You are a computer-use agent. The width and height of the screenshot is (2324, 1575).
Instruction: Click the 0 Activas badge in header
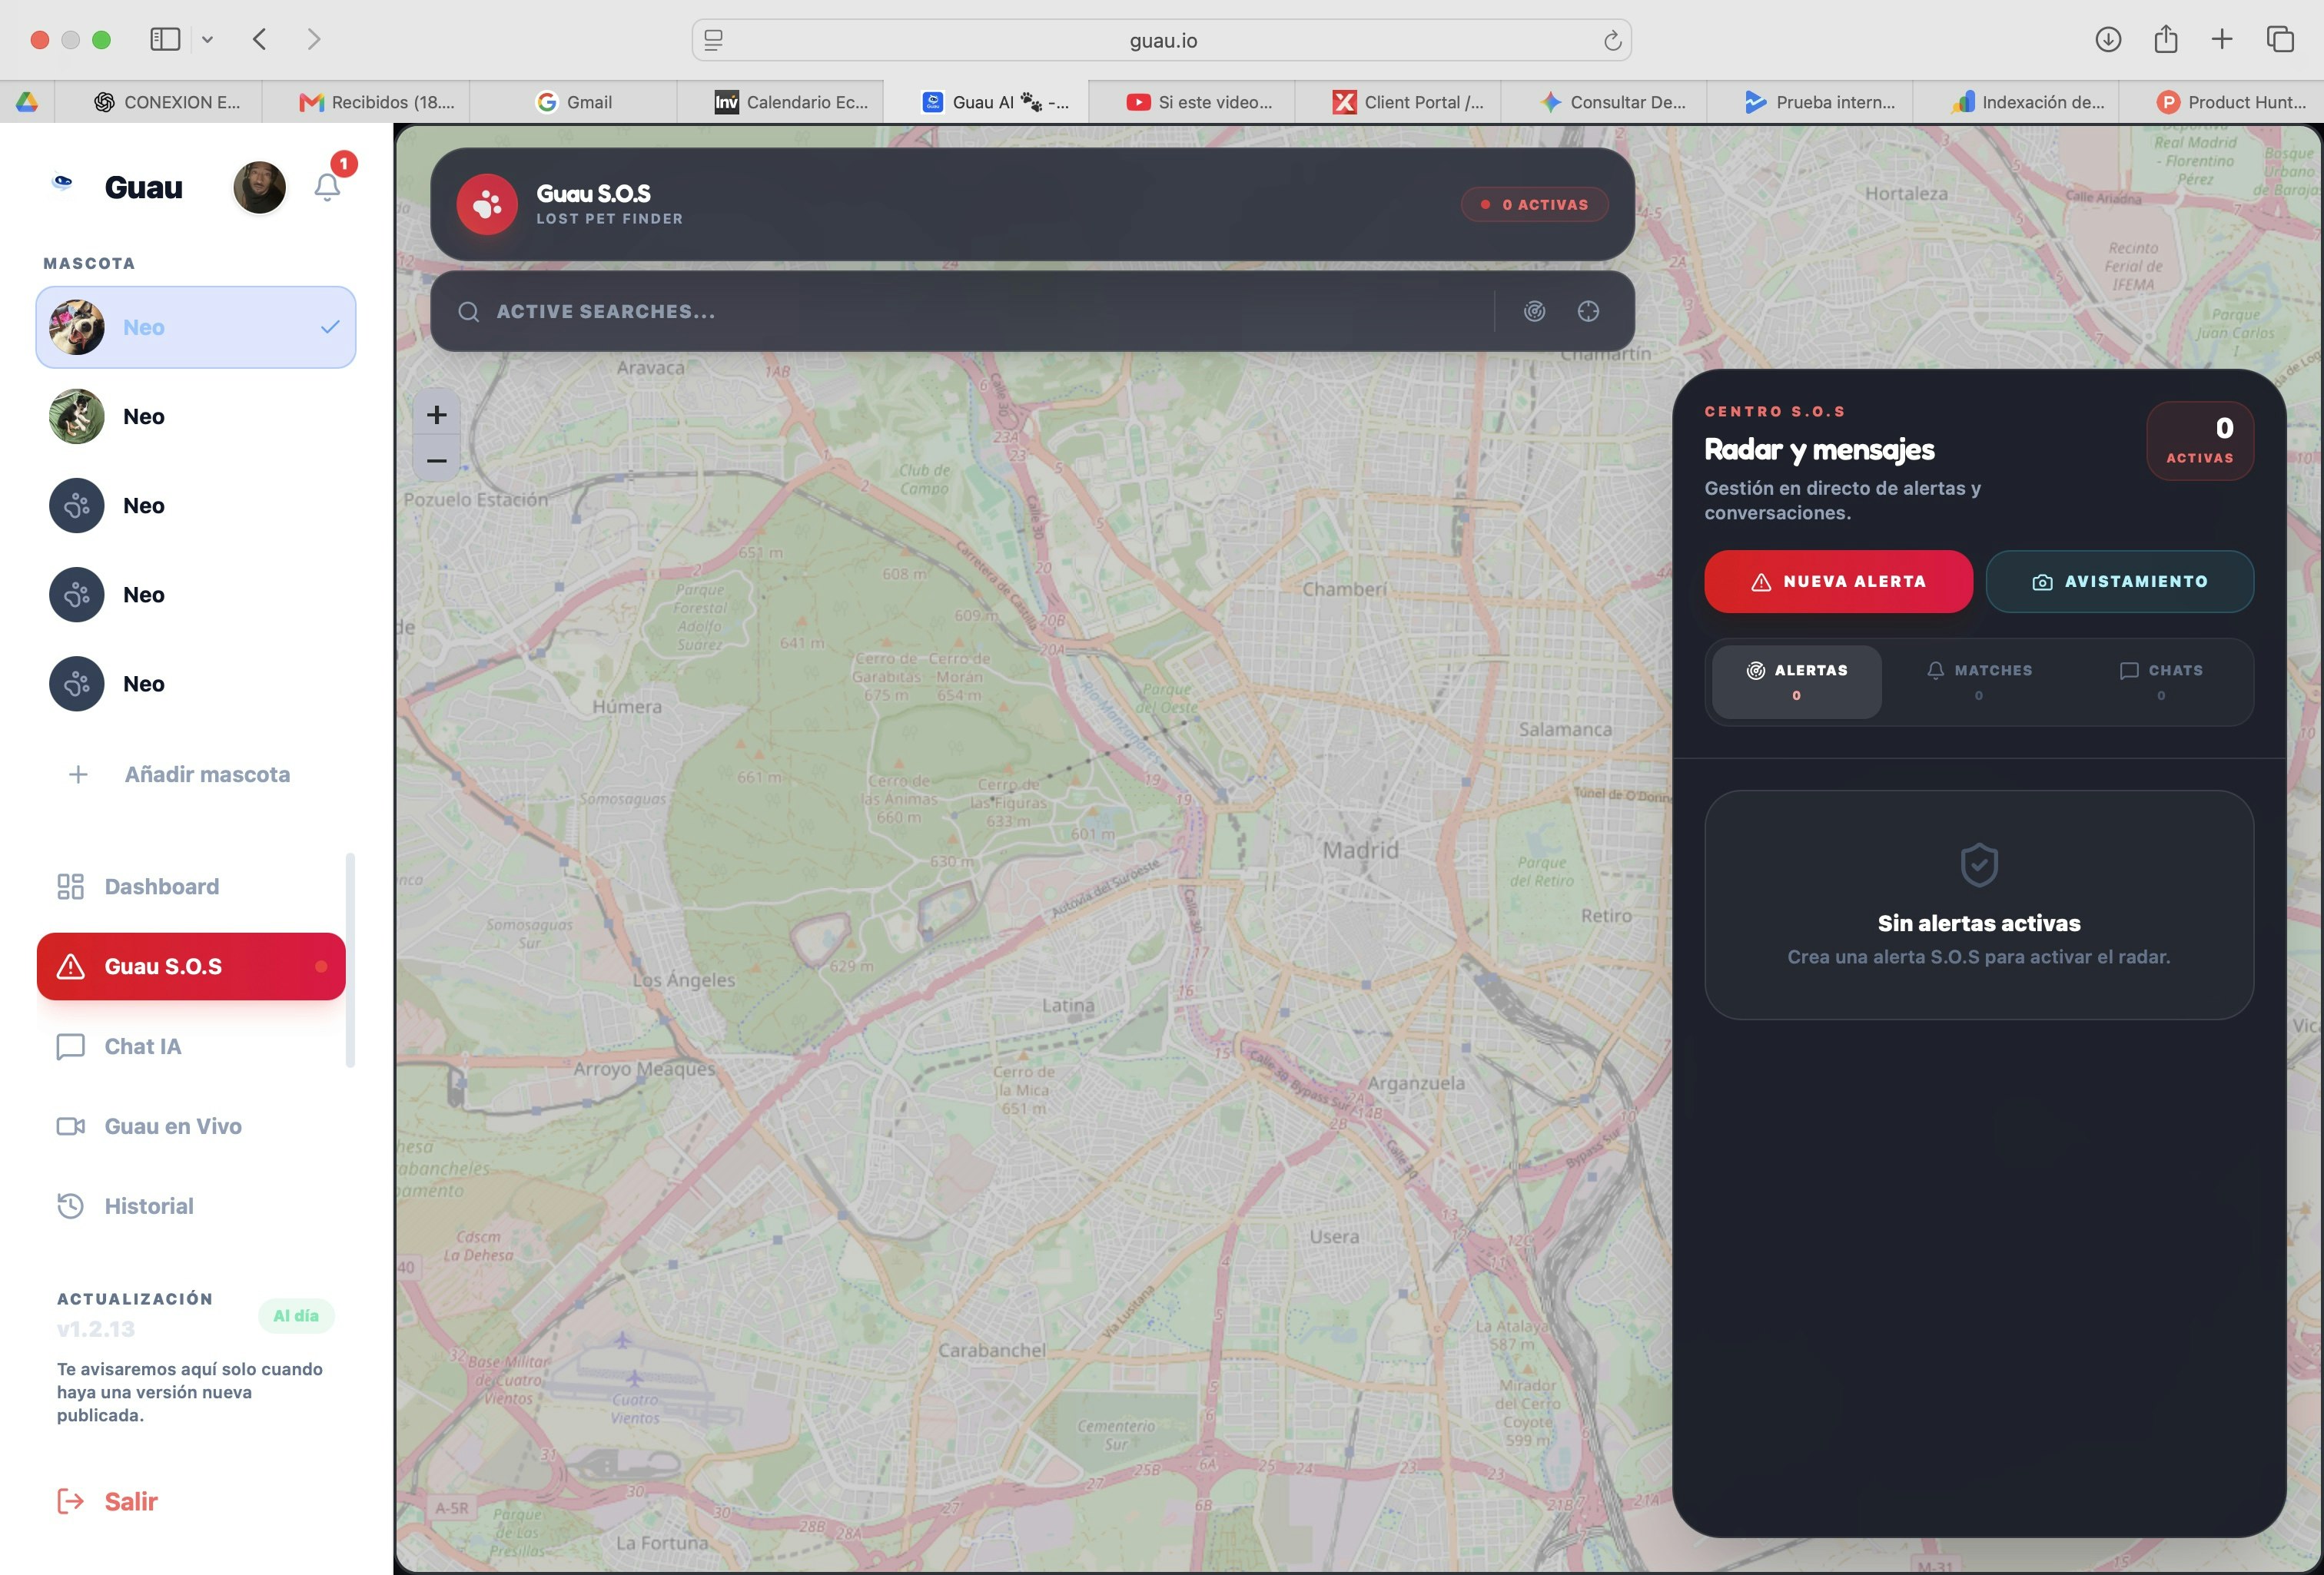click(1535, 204)
